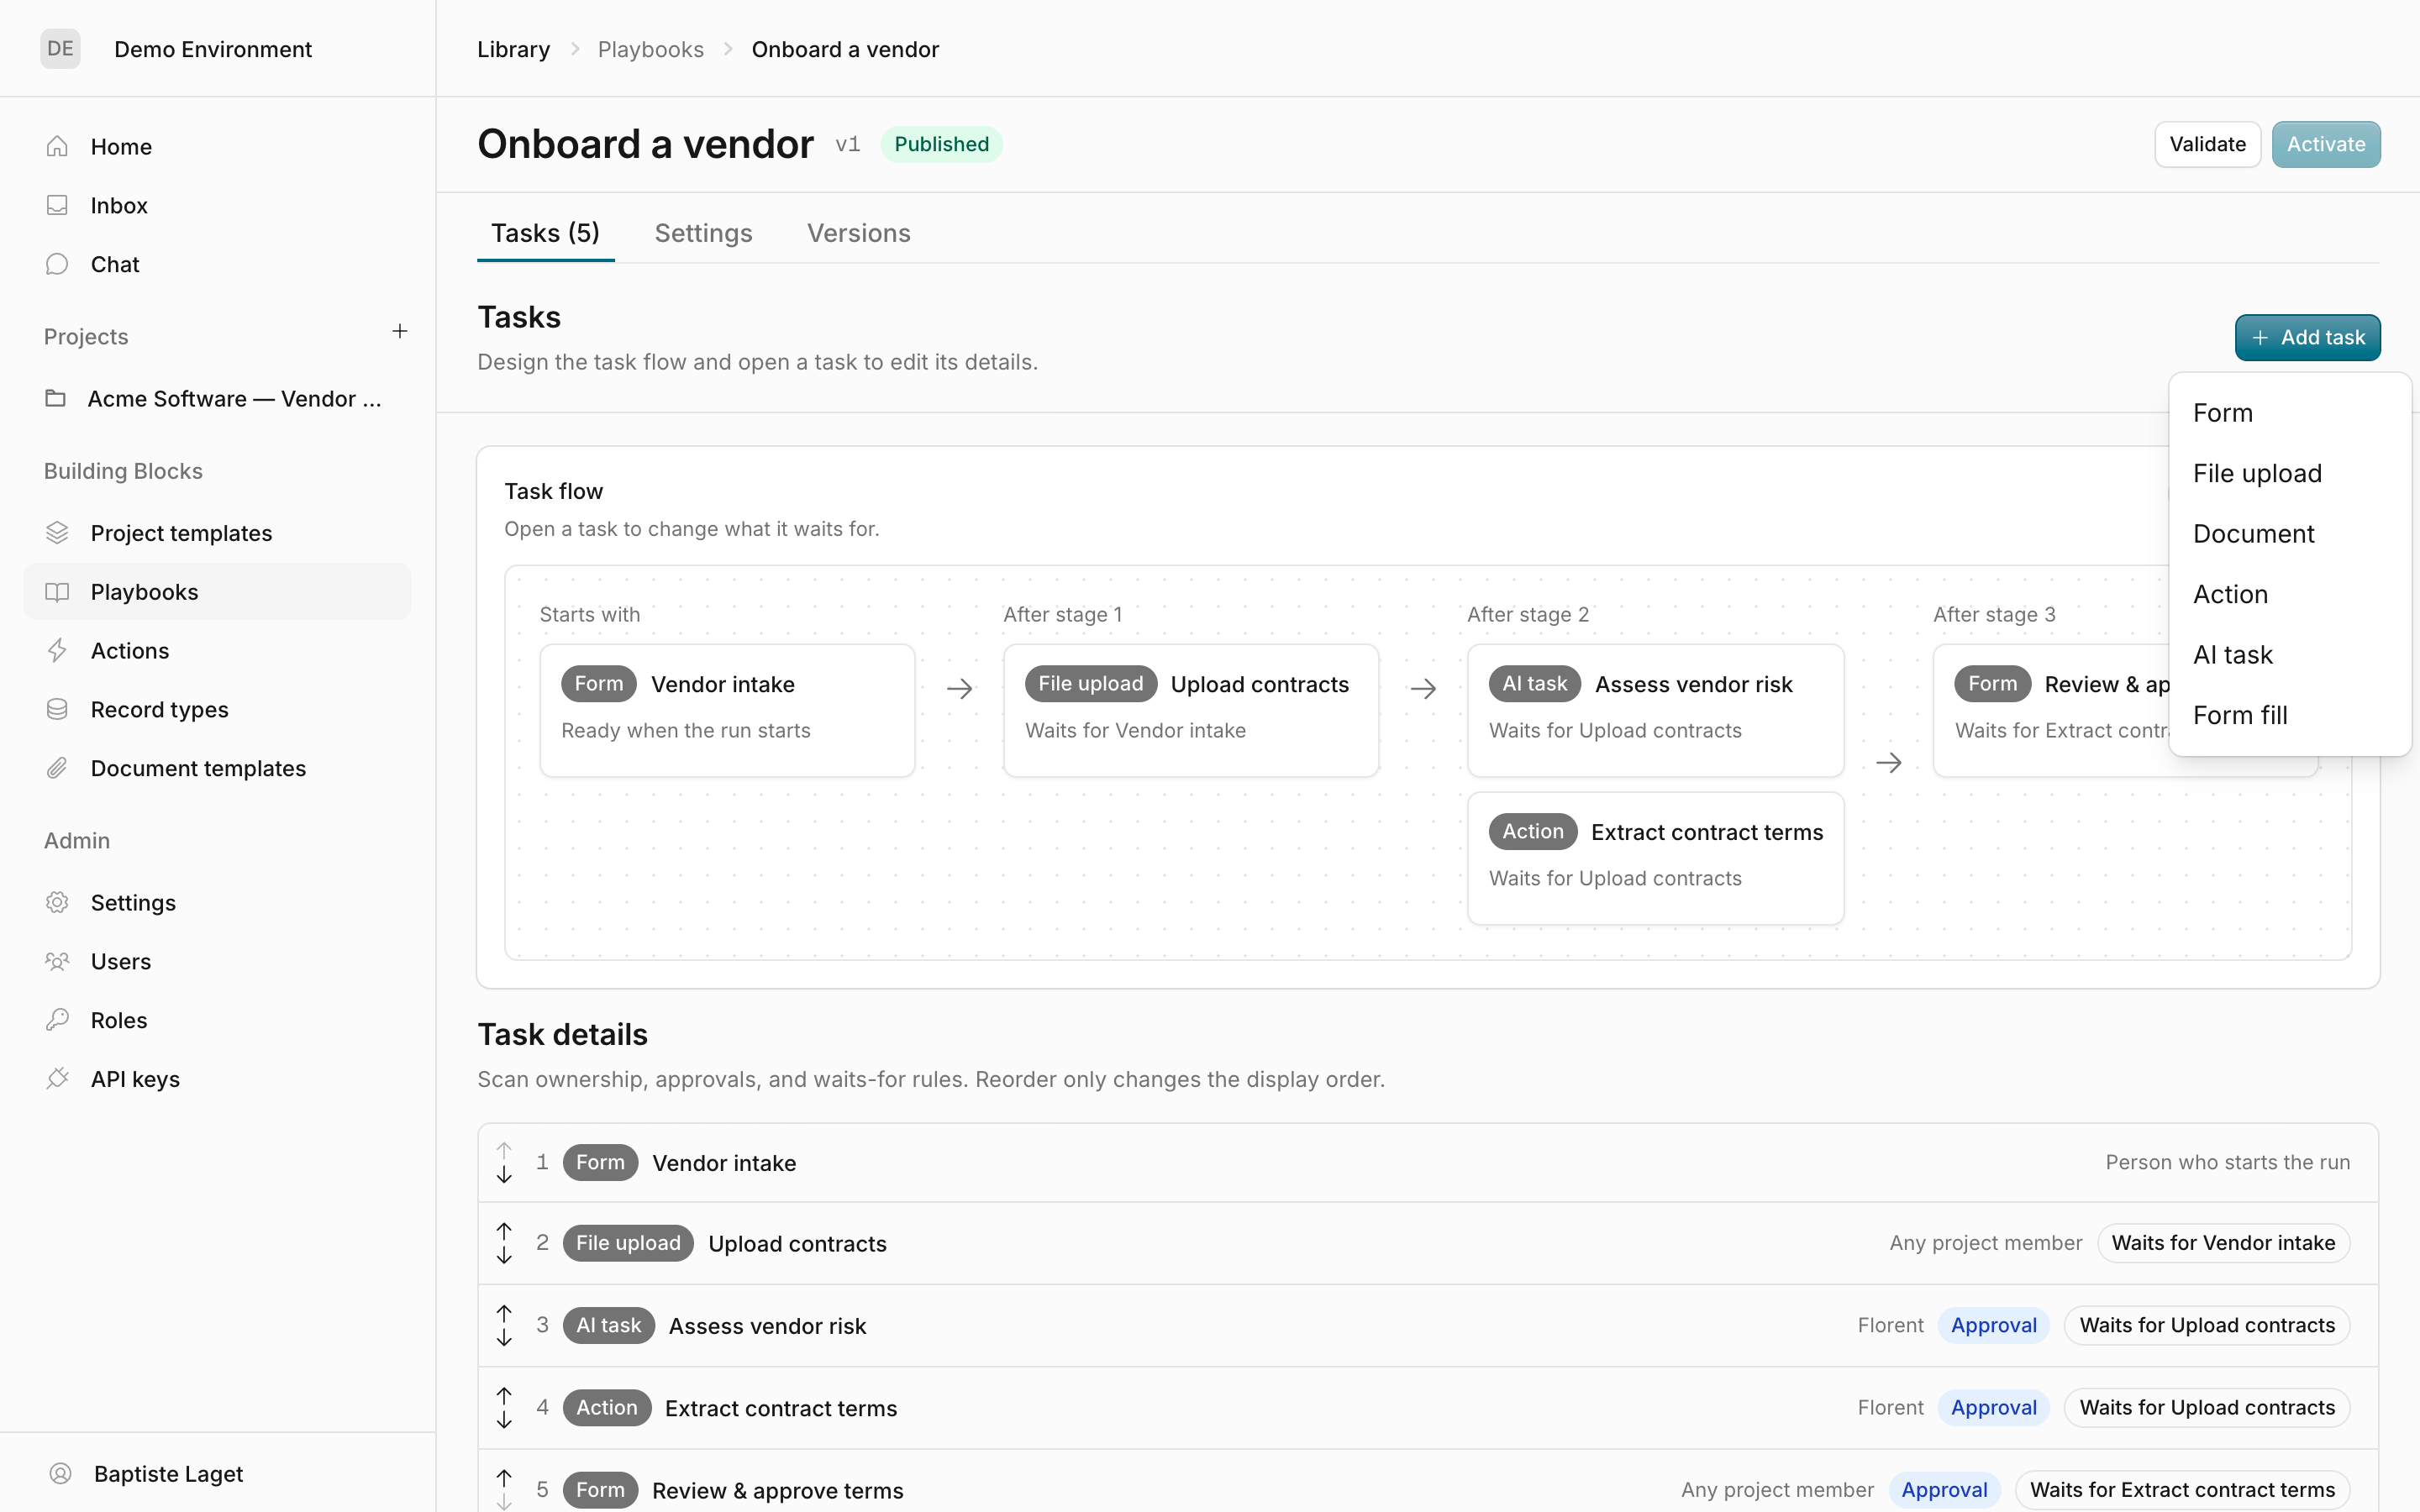
Task: Click the Project templates layers icon
Action: tap(57, 533)
